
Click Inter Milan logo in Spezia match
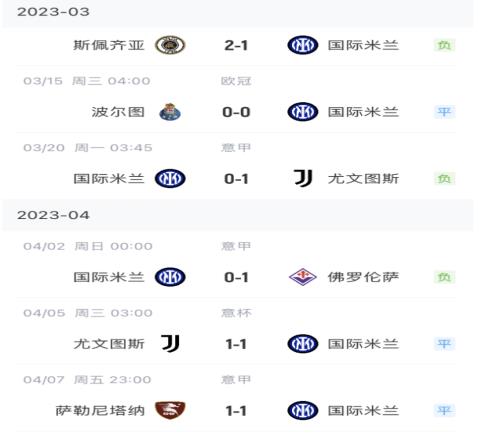coord(303,45)
